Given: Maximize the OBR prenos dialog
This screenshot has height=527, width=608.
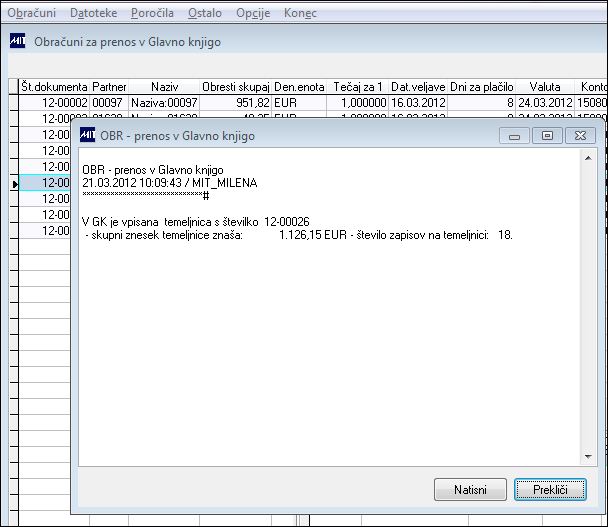Looking at the screenshot, I should click(x=547, y=136).
